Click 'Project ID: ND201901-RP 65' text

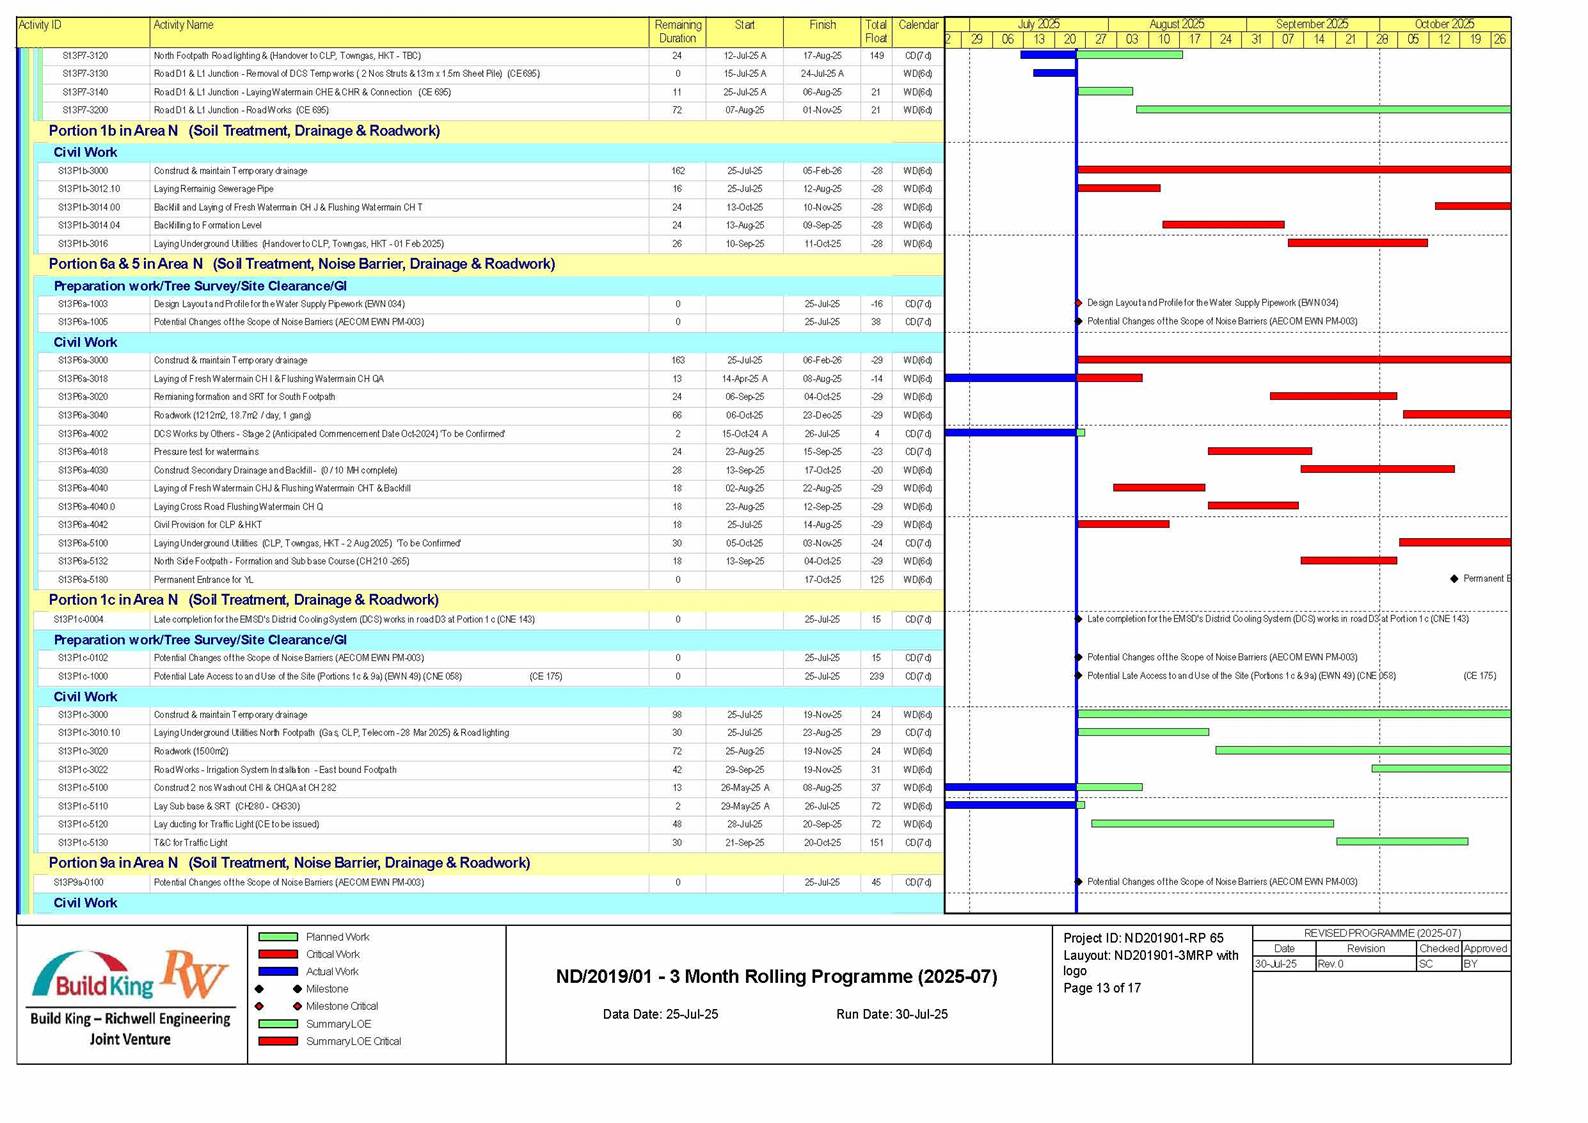point(1143,939)
